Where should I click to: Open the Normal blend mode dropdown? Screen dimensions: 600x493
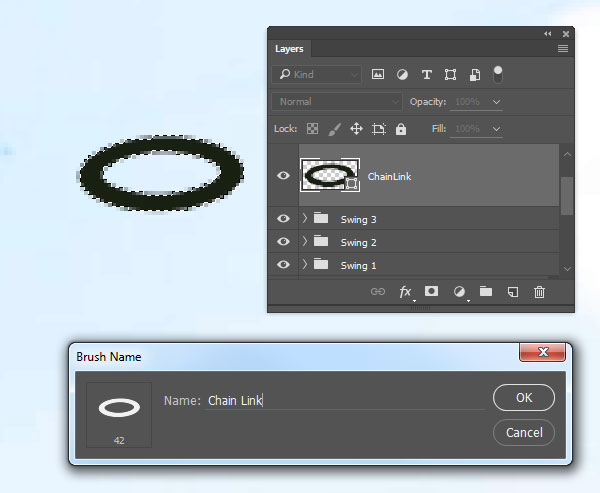(x=337, y=102)
